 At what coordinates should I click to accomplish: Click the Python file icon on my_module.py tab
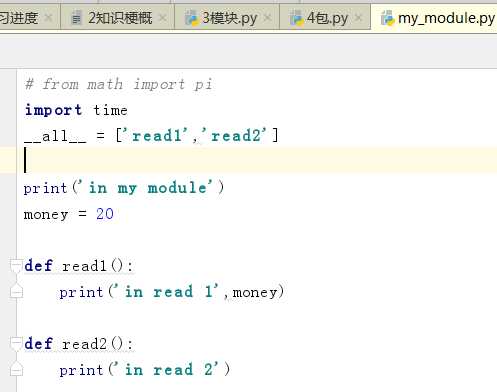click(387, 18)
